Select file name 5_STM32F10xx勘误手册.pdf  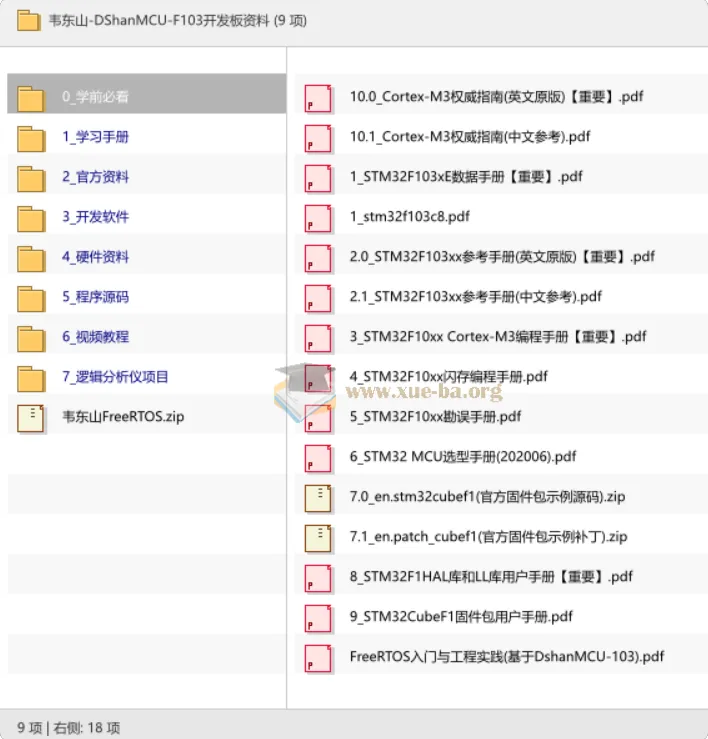(435, 417)
